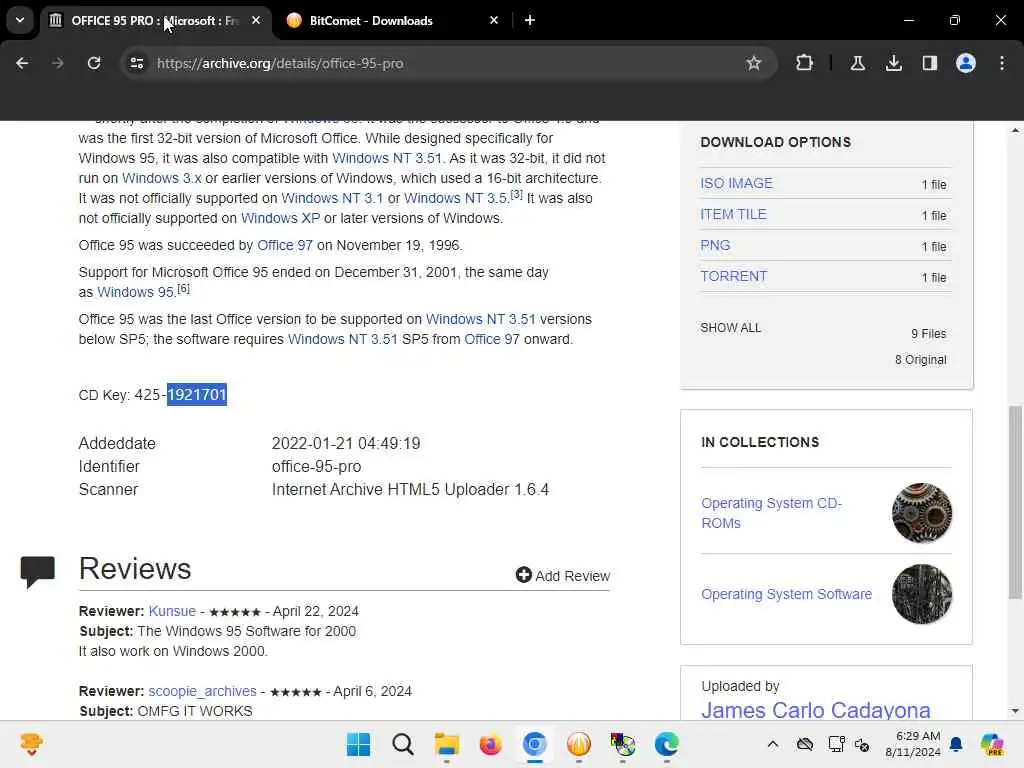This screenshot has height=768, width=1024.
Task: Open footnote reference [3]
Action: (x=516, y=194)
